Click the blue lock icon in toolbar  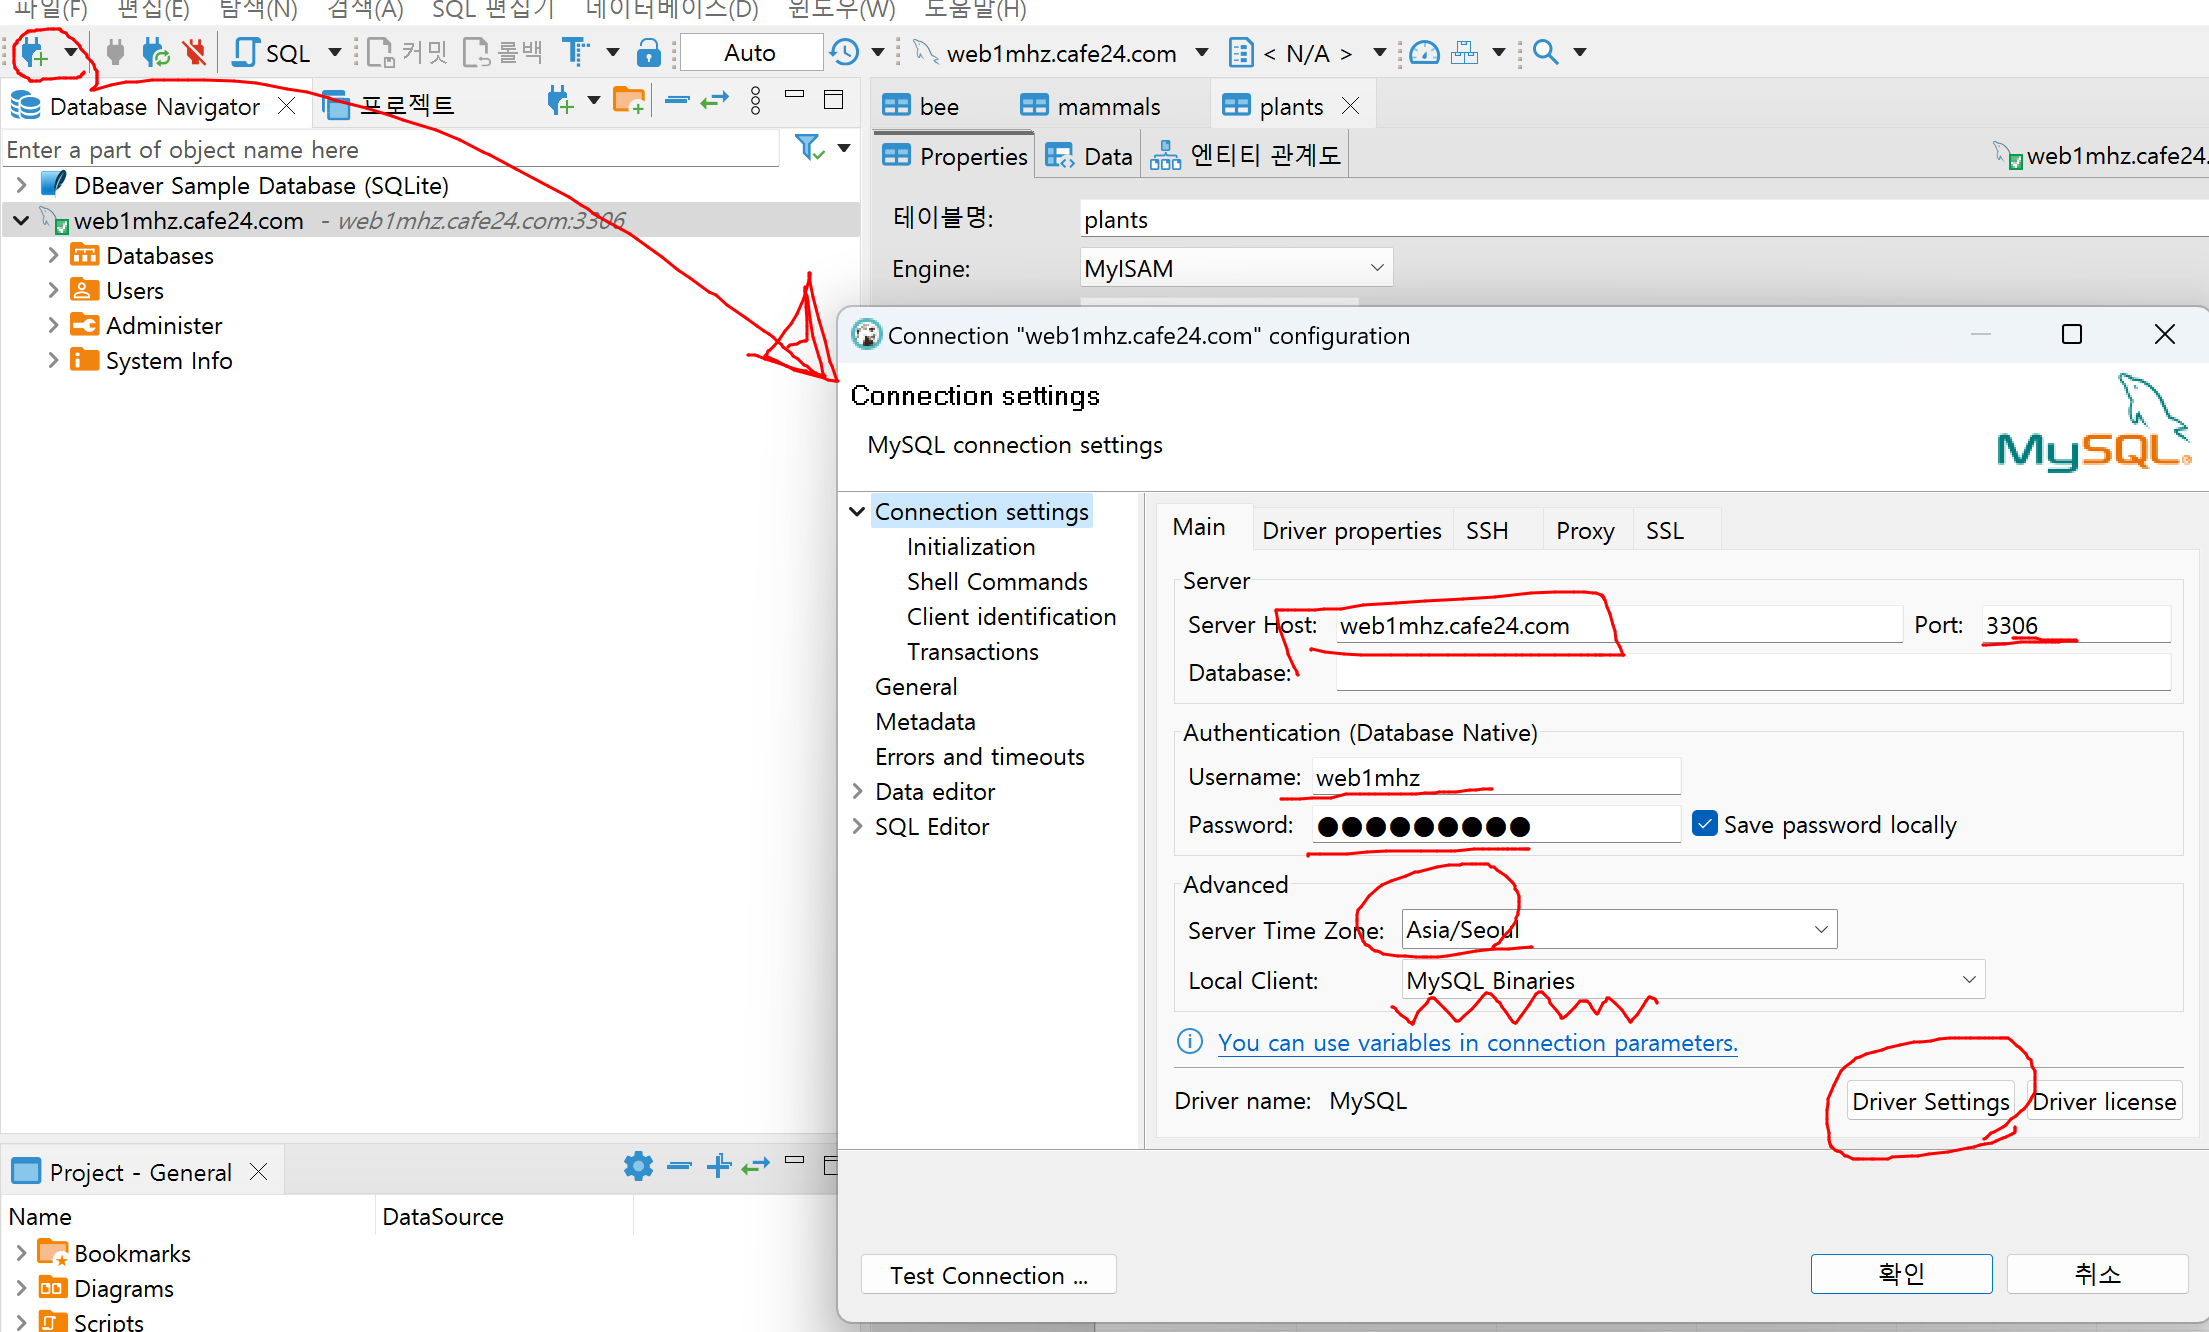649,52
